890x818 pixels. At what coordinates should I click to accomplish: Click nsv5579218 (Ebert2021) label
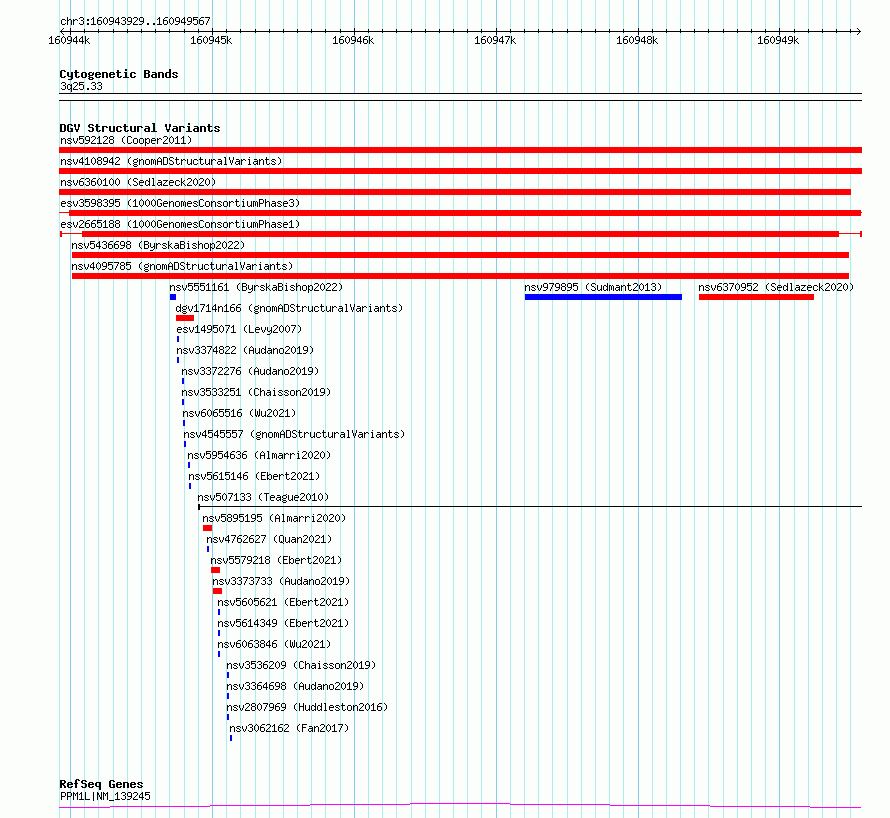[x=276, y=560]
